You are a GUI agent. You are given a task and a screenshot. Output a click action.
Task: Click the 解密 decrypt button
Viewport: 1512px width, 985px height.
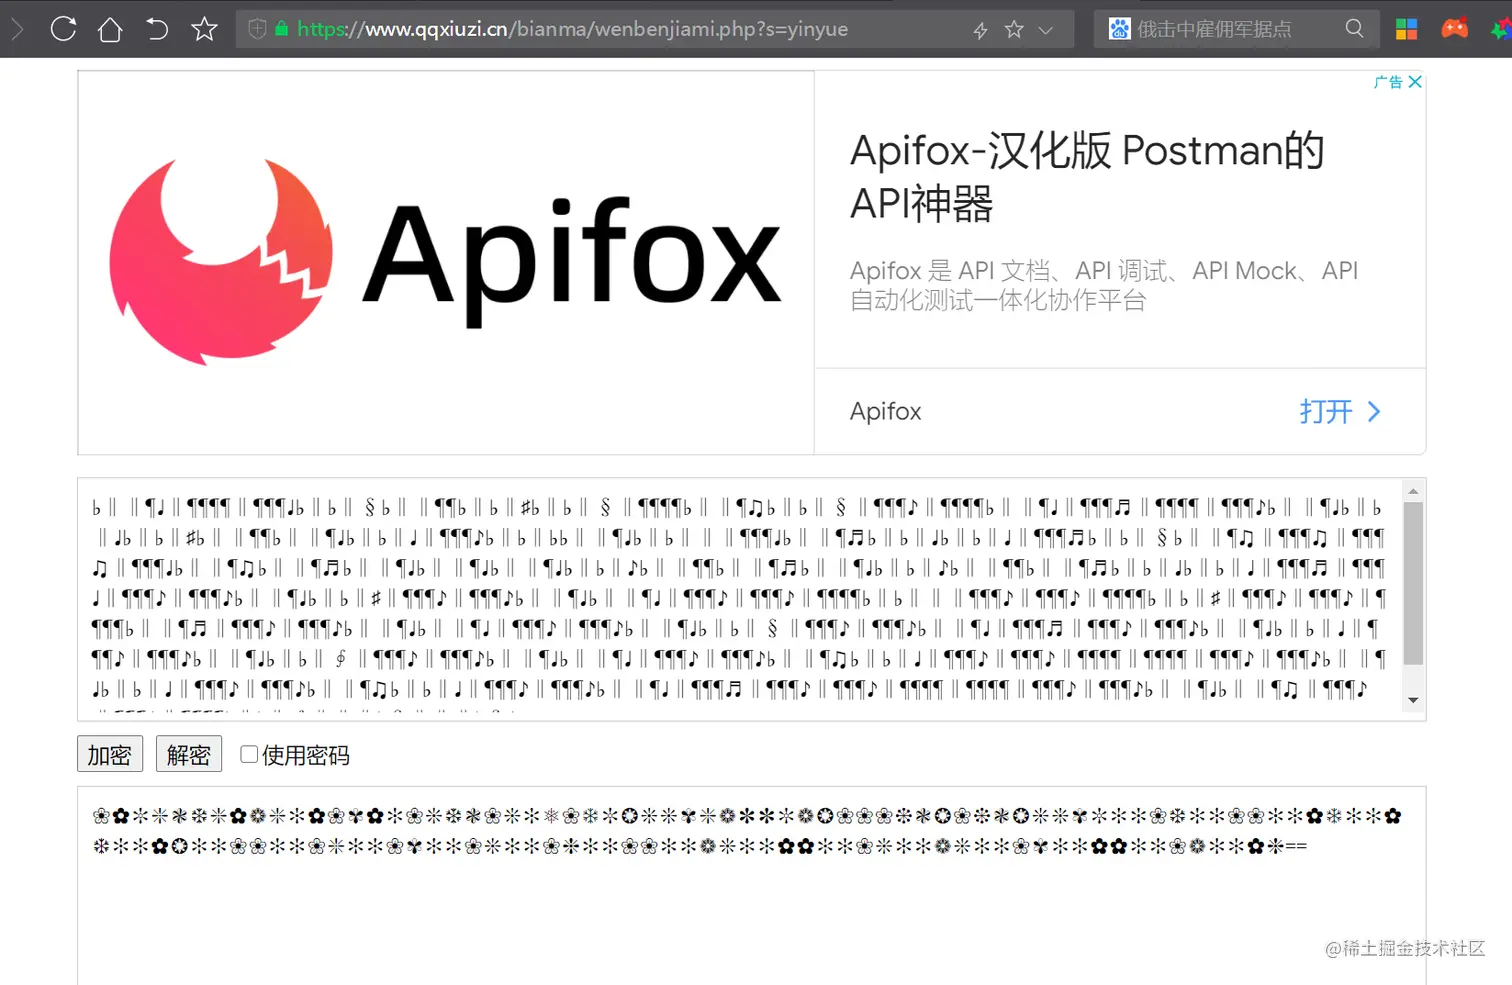[x=189, y=754]
